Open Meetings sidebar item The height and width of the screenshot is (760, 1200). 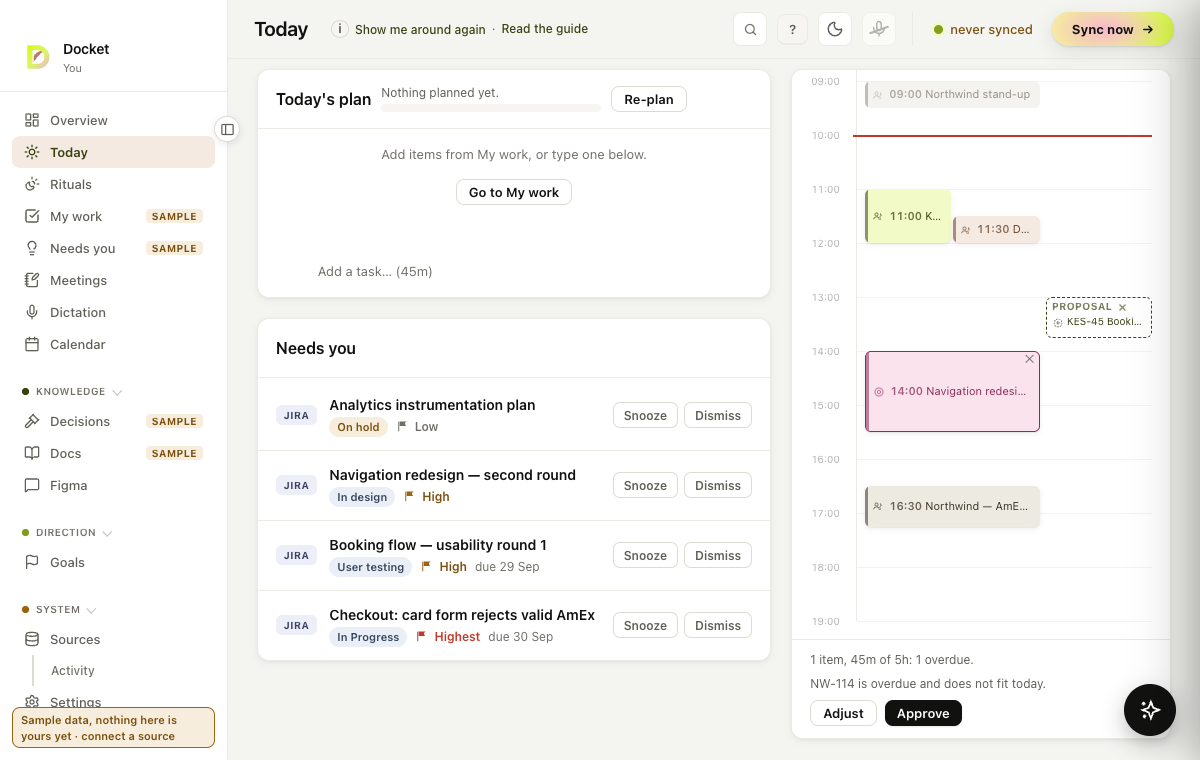pyautogui.click(x=113, y=280)
